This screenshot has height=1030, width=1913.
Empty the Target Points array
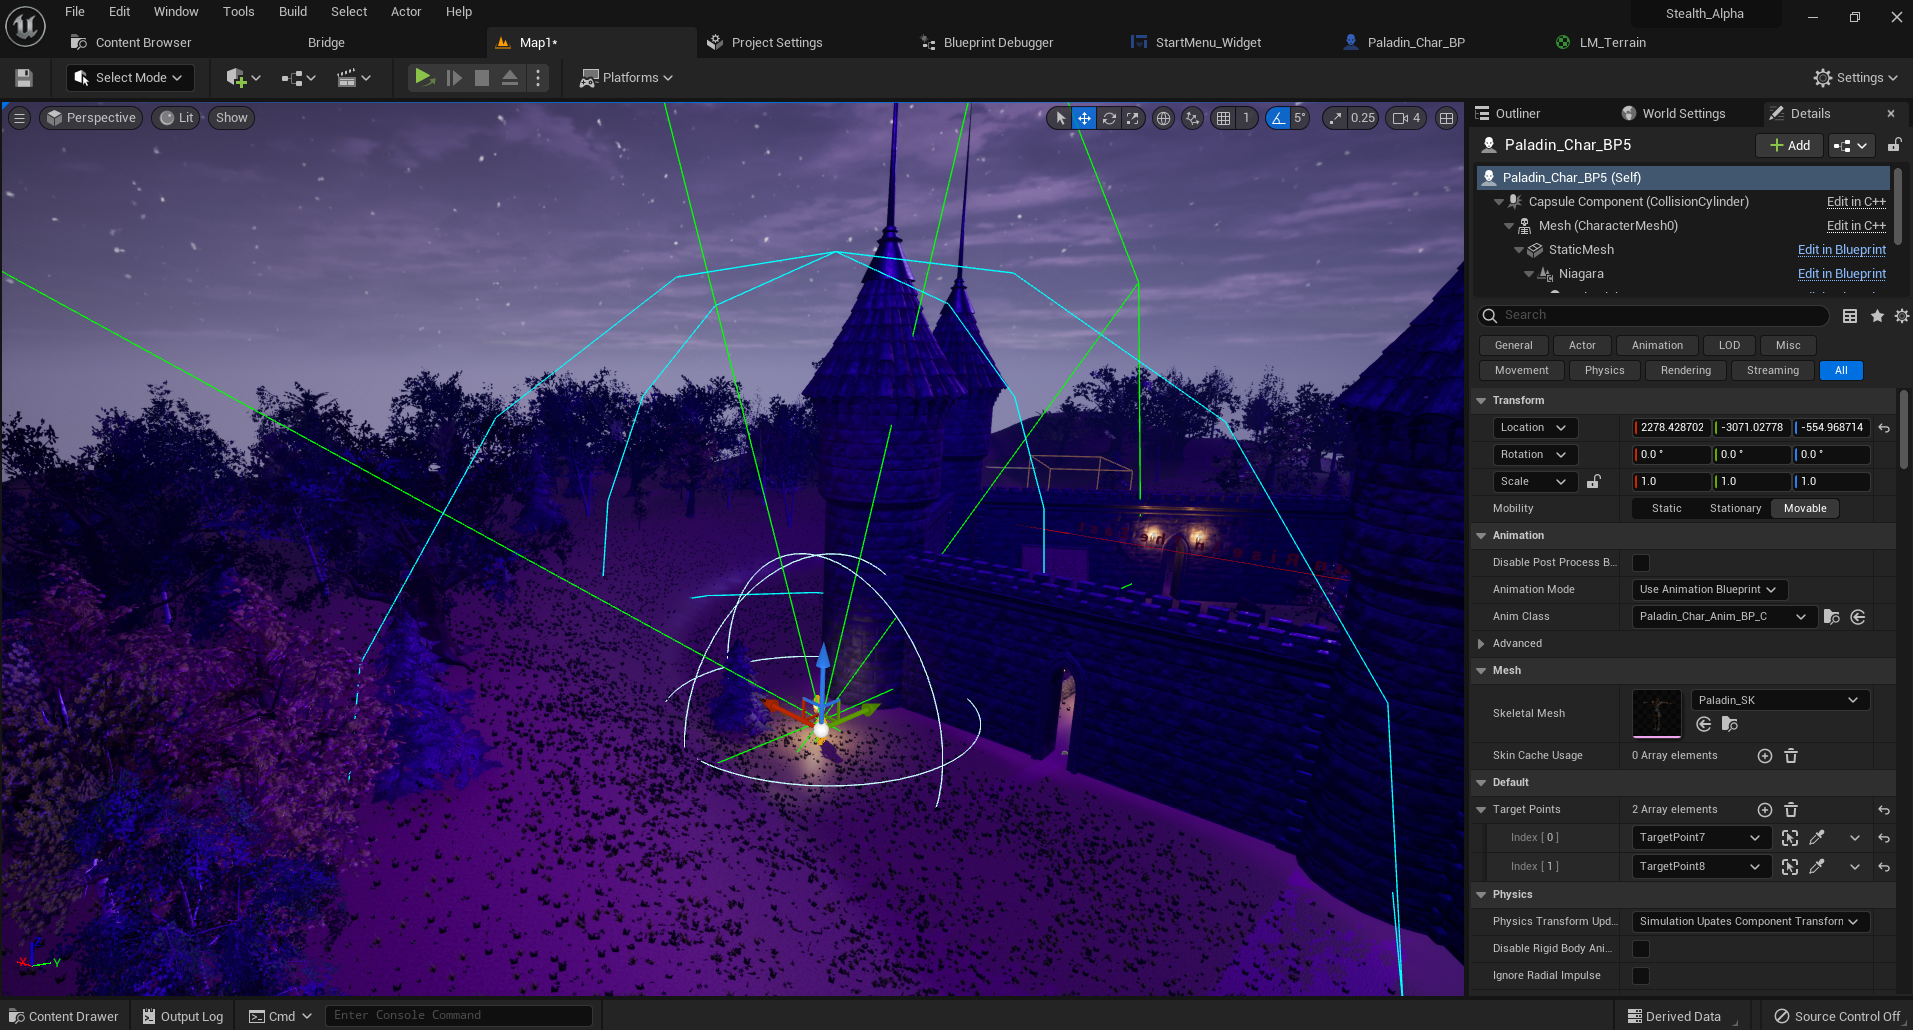tap(1791, 810)
